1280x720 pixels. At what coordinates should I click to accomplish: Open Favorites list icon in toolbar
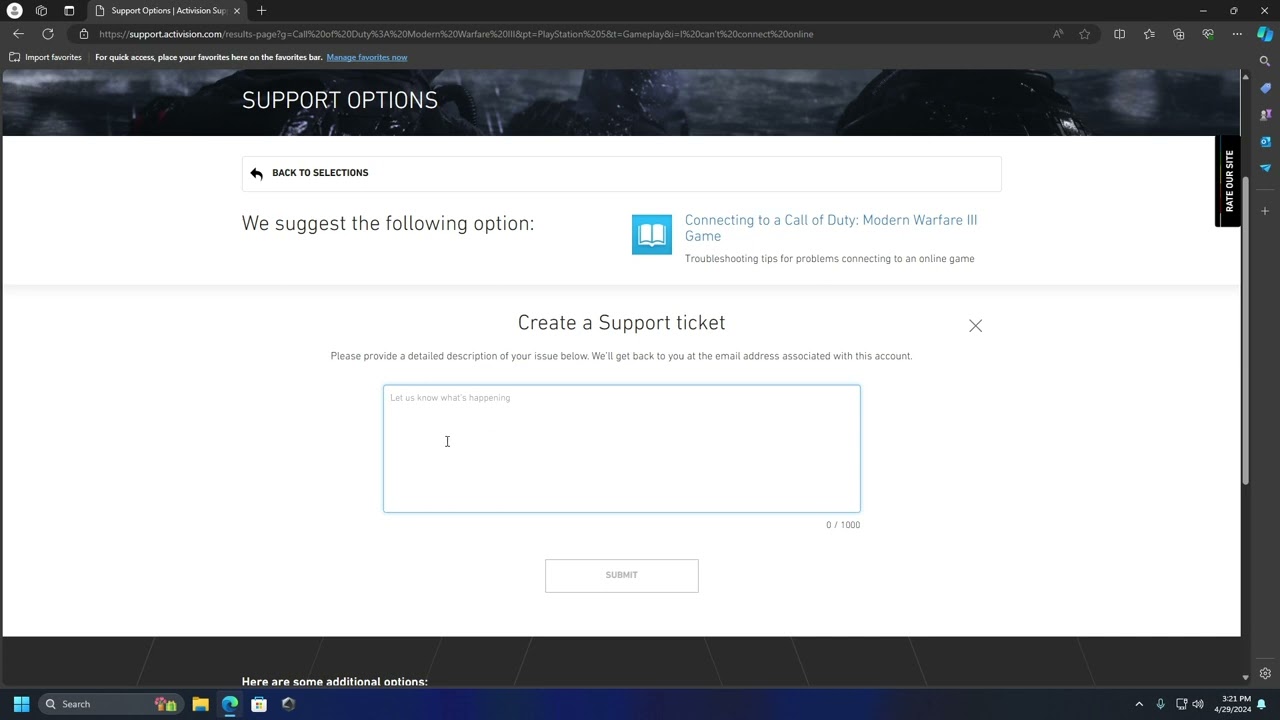point(1149,34)
